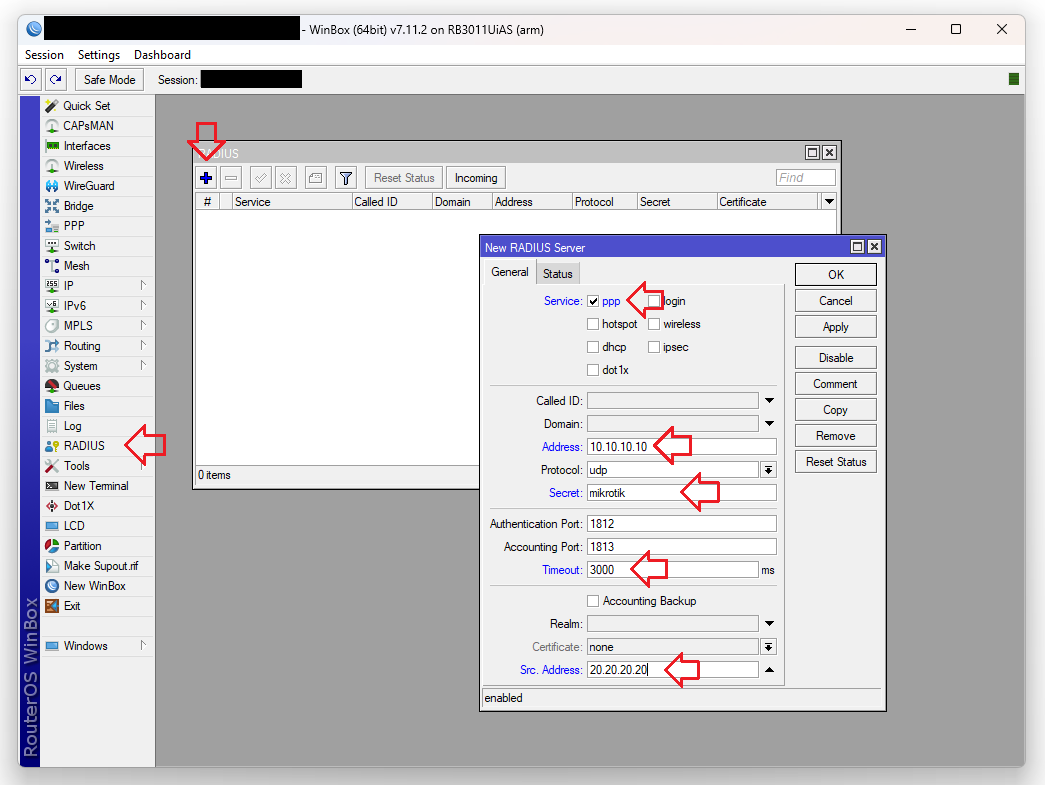Expand the Certificate dropdown list
This screenshot has width=1045, height=785.
tap(768, 647)
